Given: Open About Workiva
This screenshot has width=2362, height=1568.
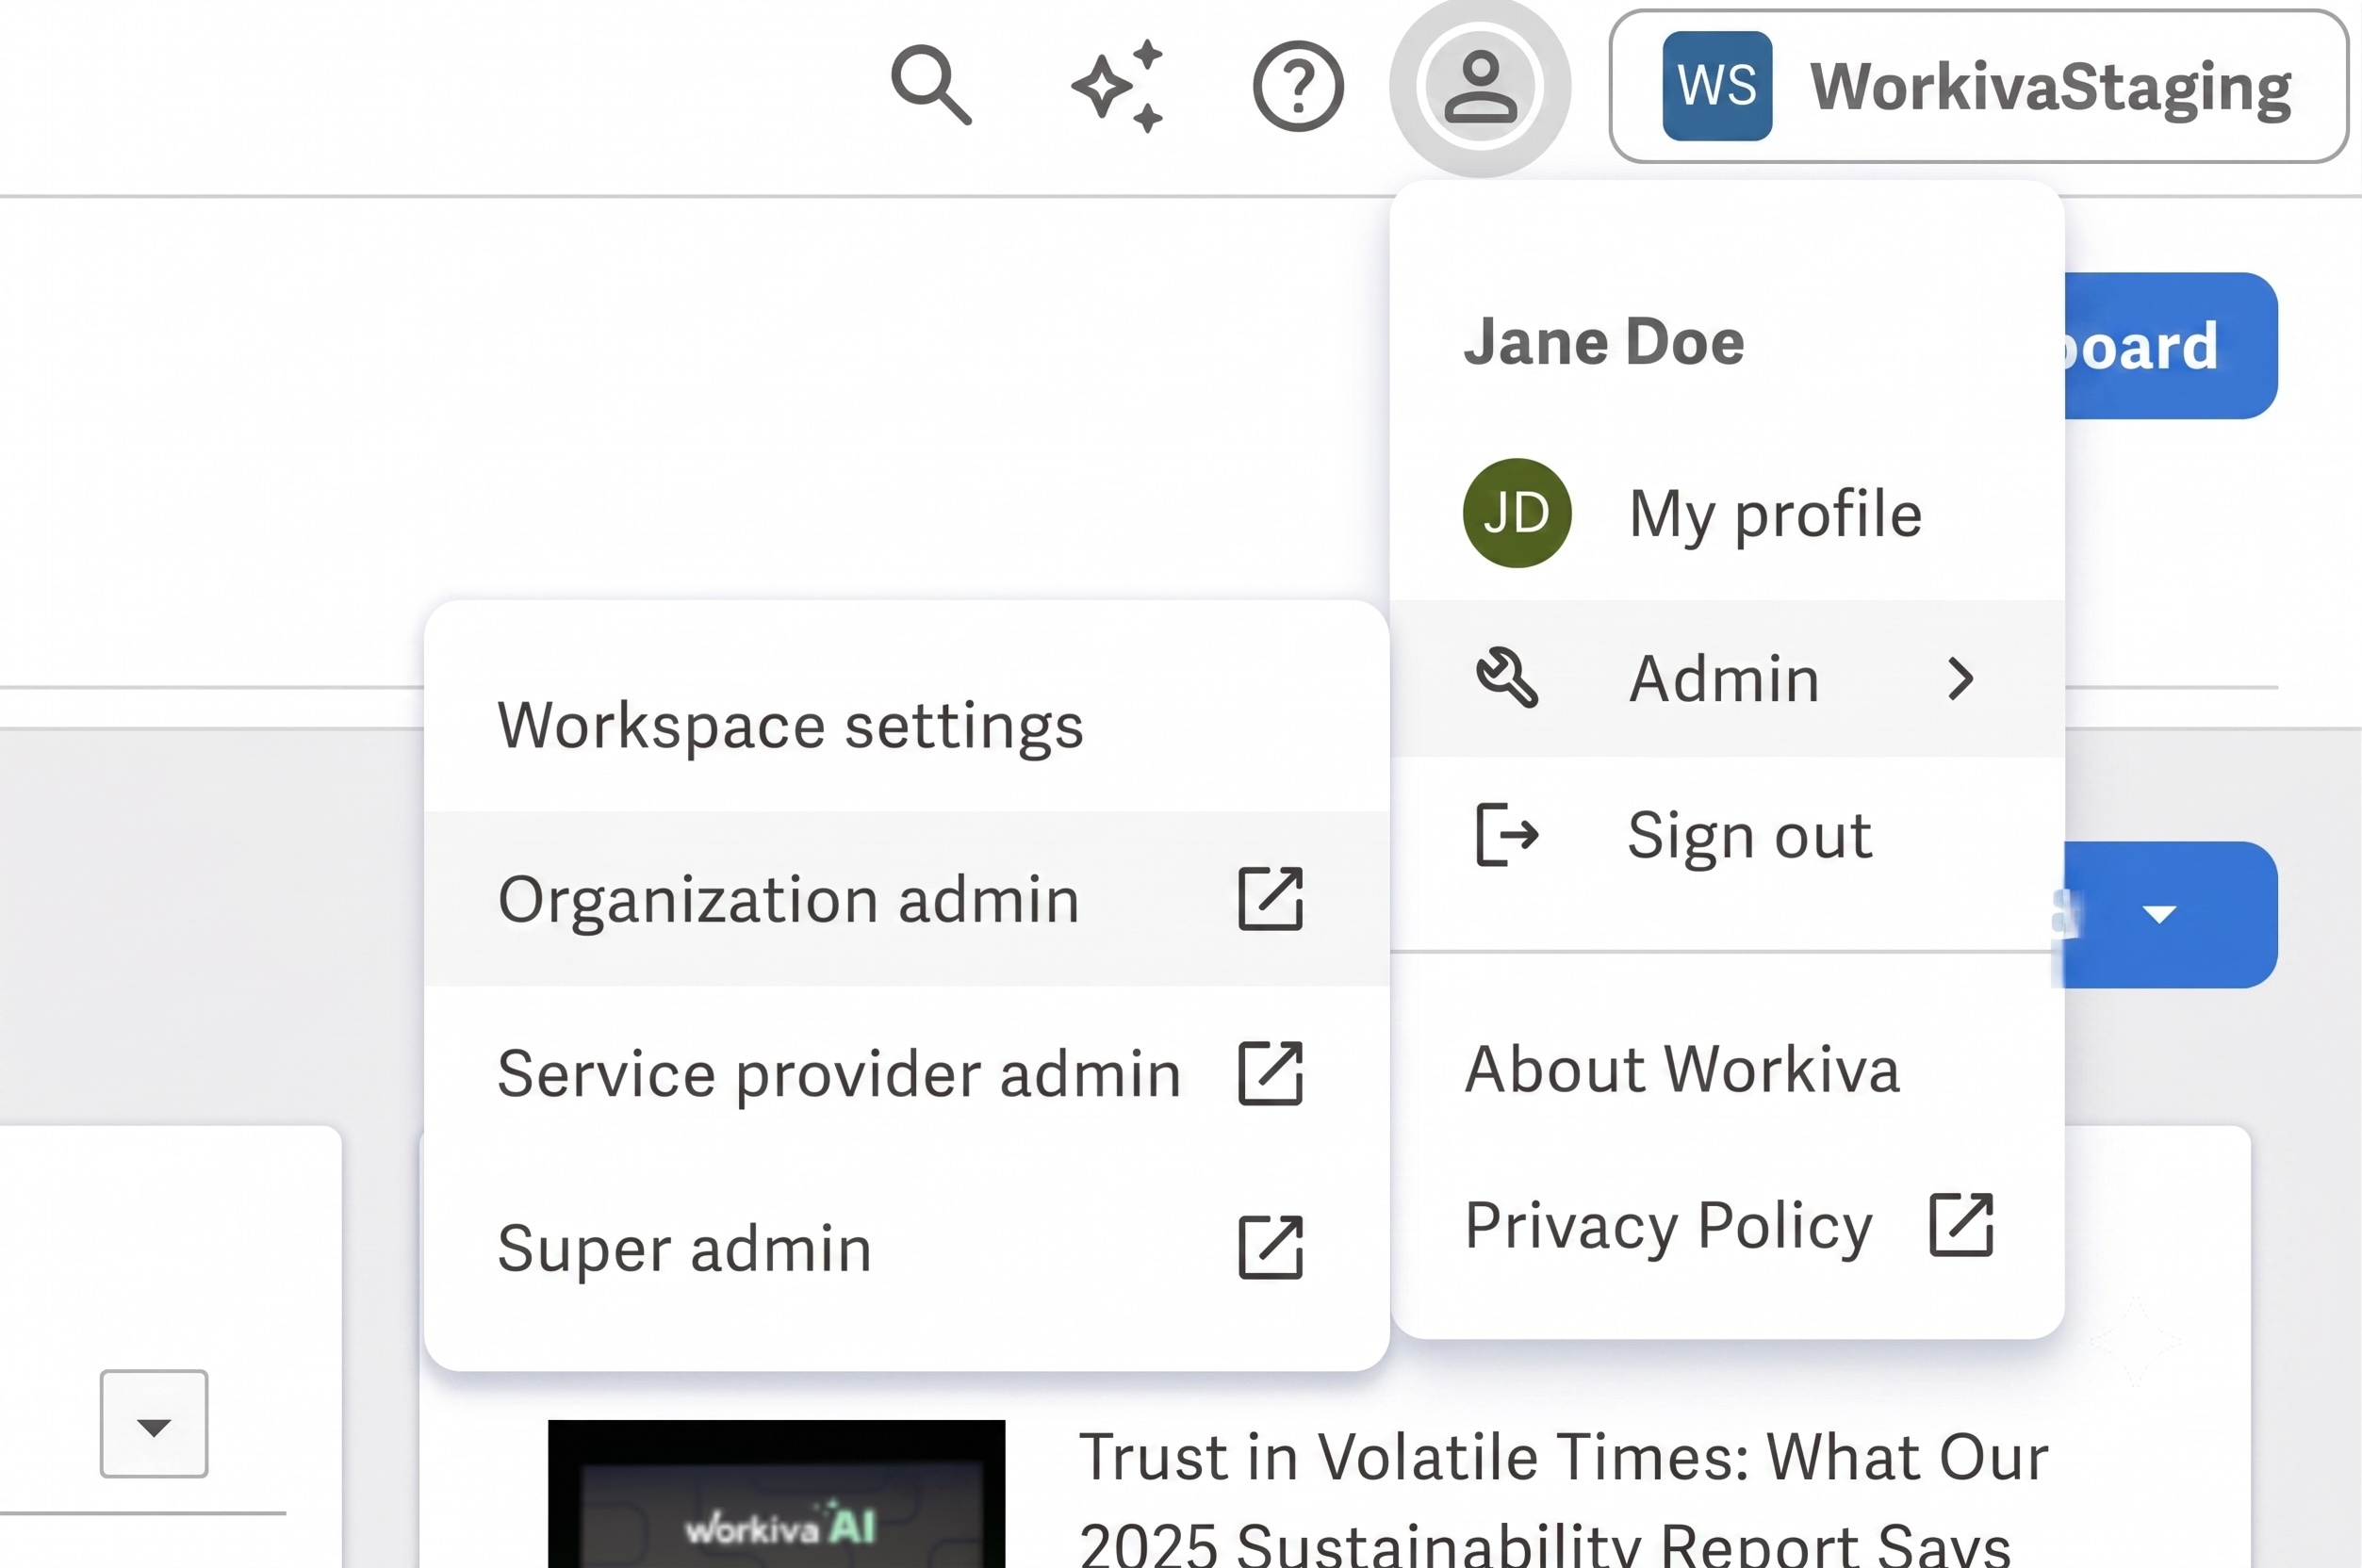Looking at the screenshot, I should pos(1727,1069).
